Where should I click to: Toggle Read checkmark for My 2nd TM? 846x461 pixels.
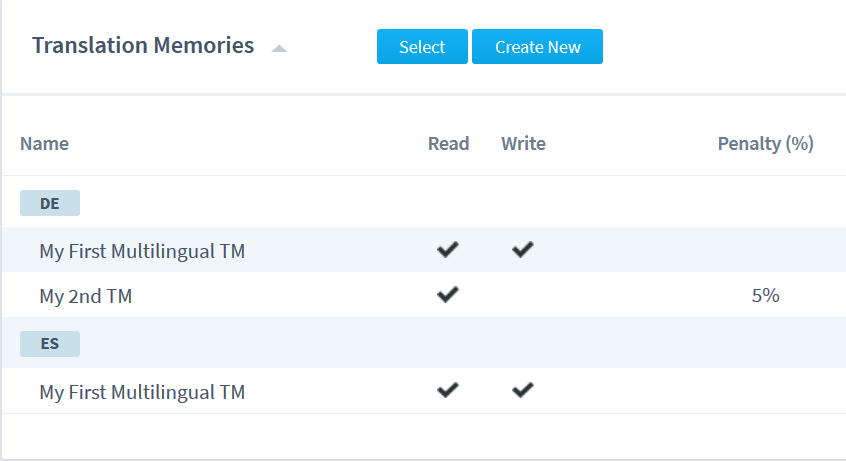(448, 295)
